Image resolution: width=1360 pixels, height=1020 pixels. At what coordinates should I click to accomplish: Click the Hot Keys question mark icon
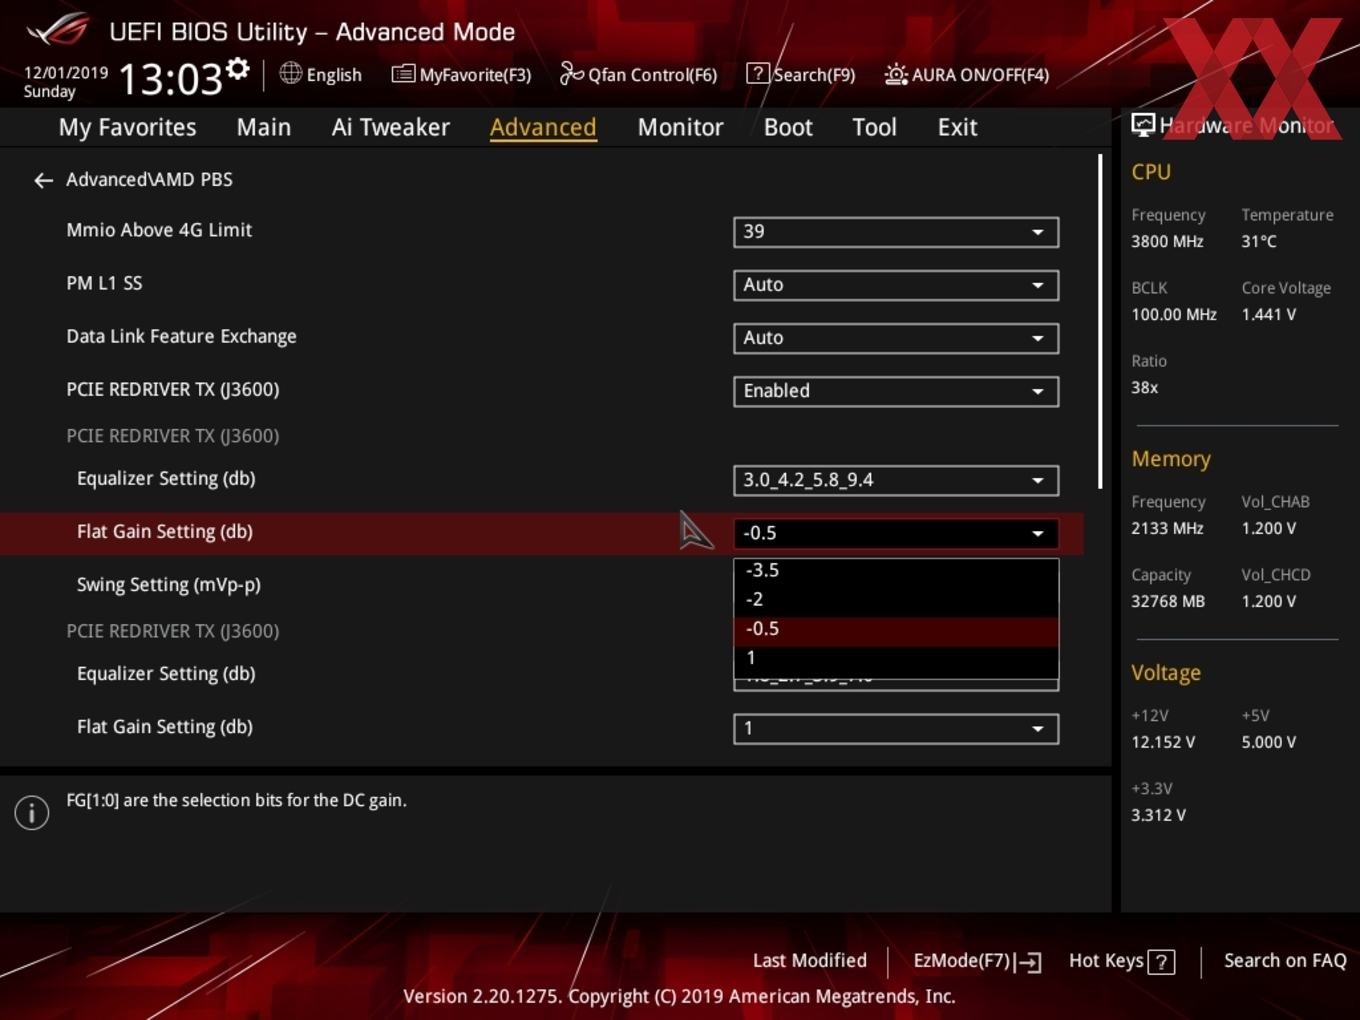1161,962
